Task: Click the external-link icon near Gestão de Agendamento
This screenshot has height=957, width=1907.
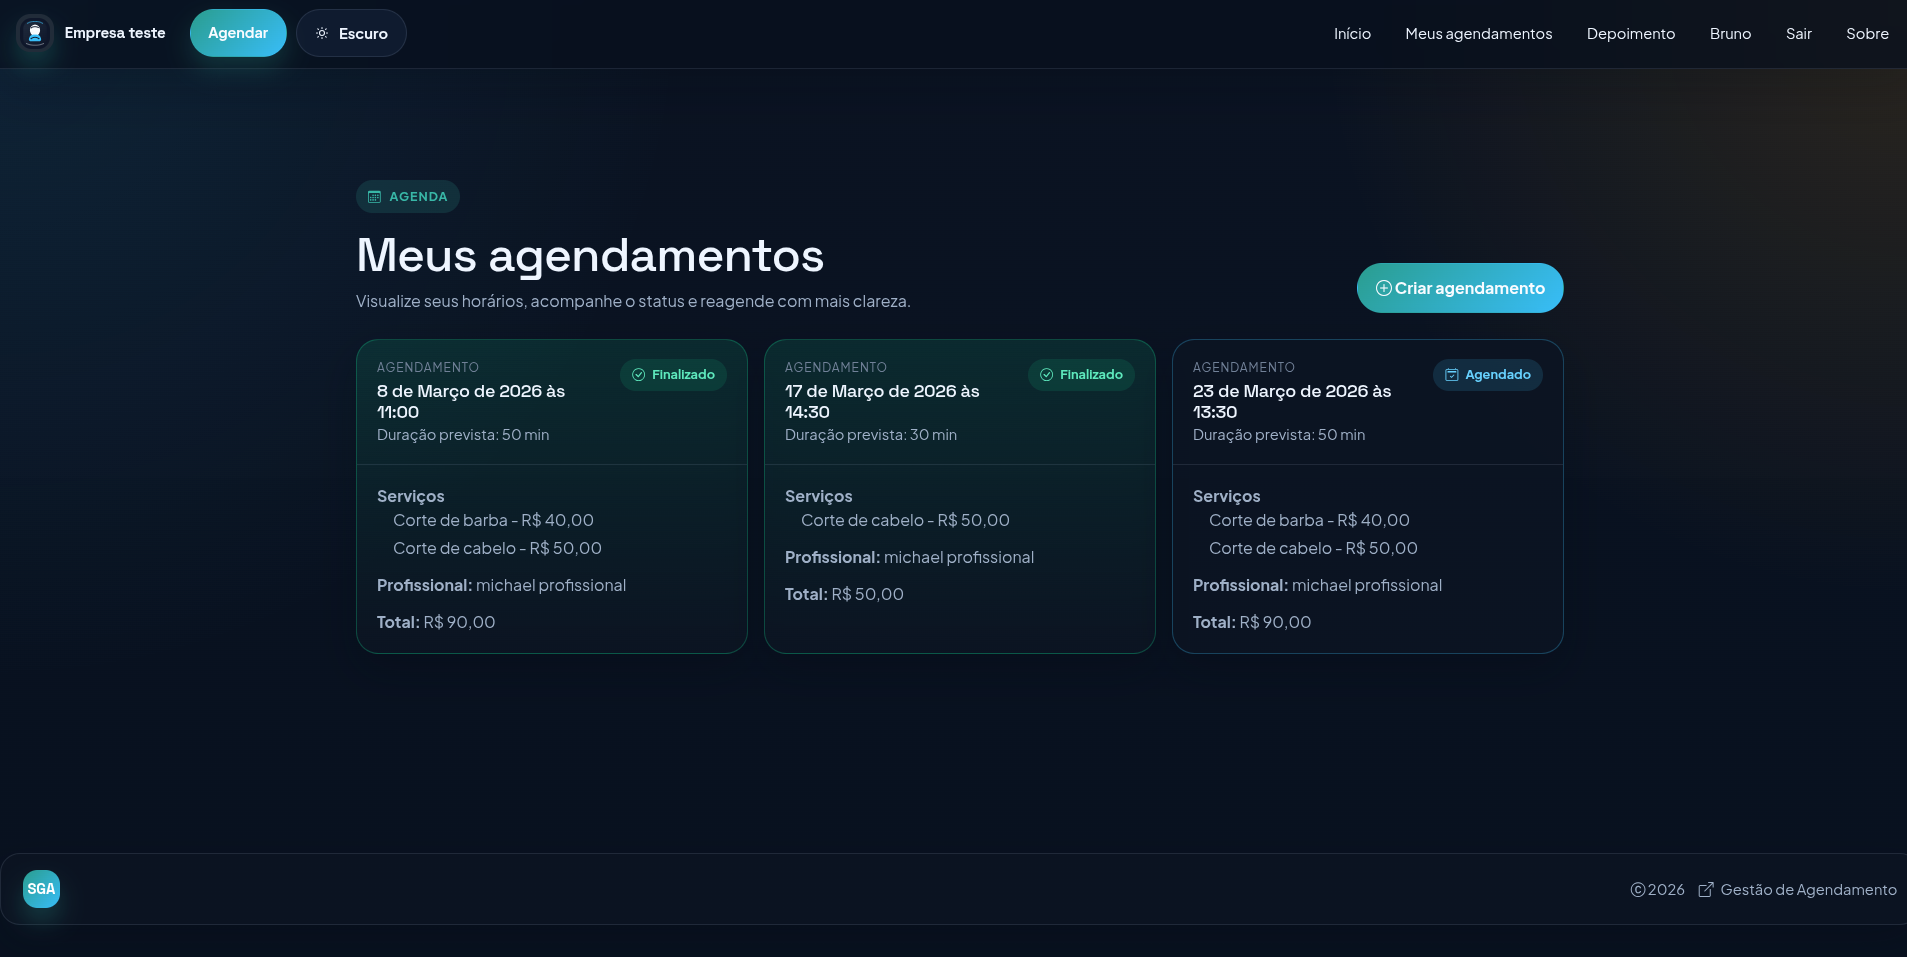Action: pyautogui.click(x=1705, y=889)
